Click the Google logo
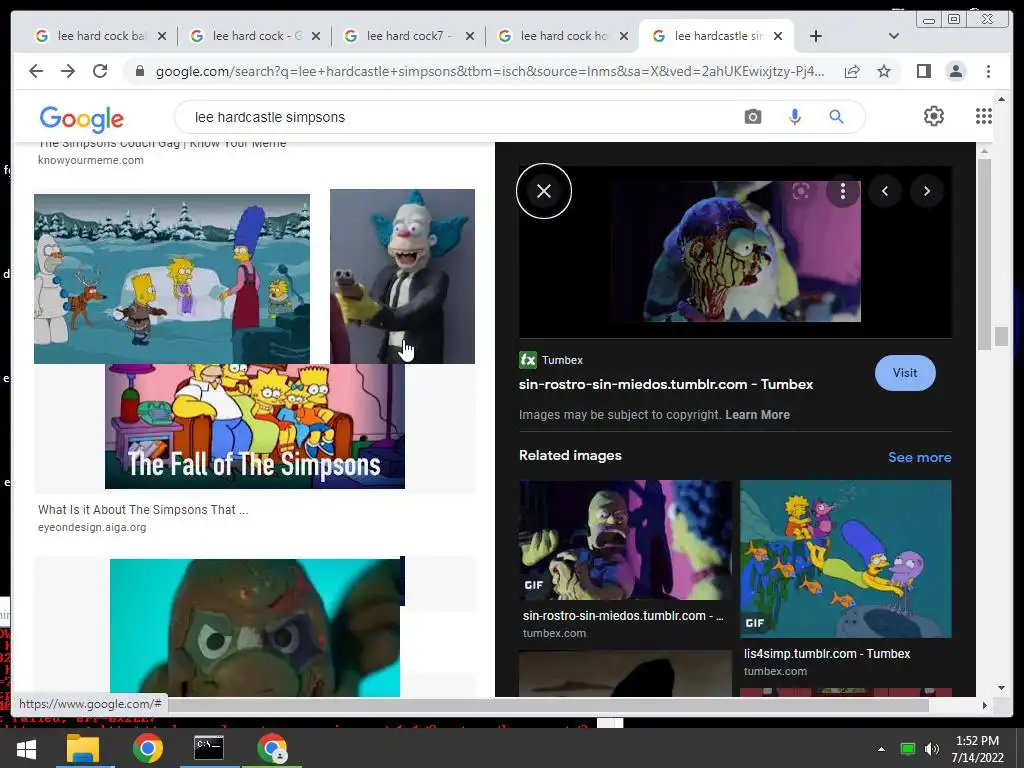 pos(82,118)
